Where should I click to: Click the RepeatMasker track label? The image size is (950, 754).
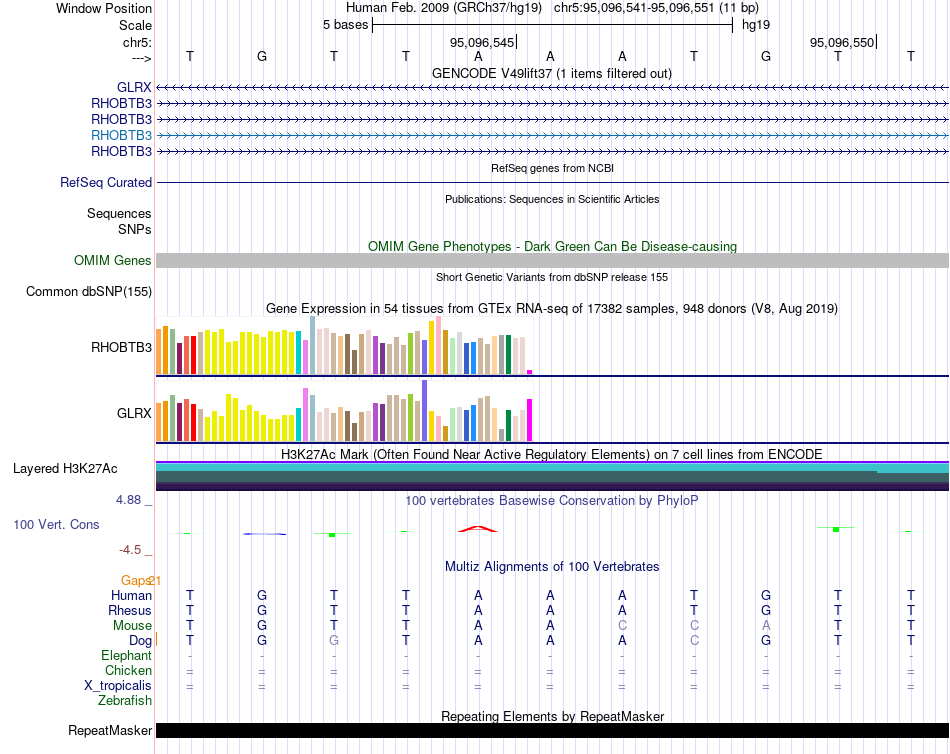[110, 731]
